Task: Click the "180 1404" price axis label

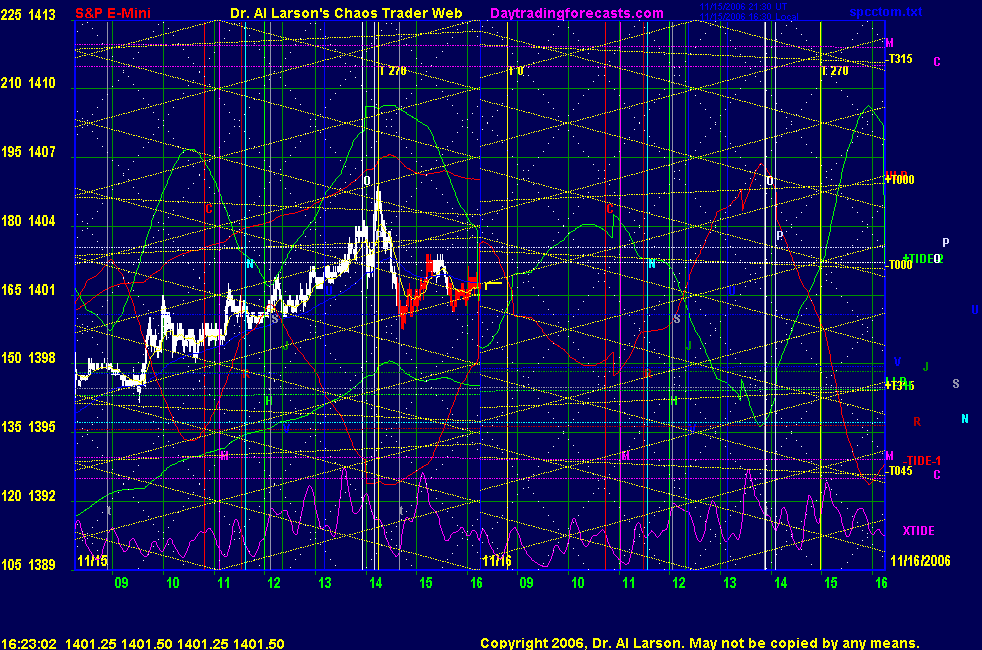Action: pos(28,220)
